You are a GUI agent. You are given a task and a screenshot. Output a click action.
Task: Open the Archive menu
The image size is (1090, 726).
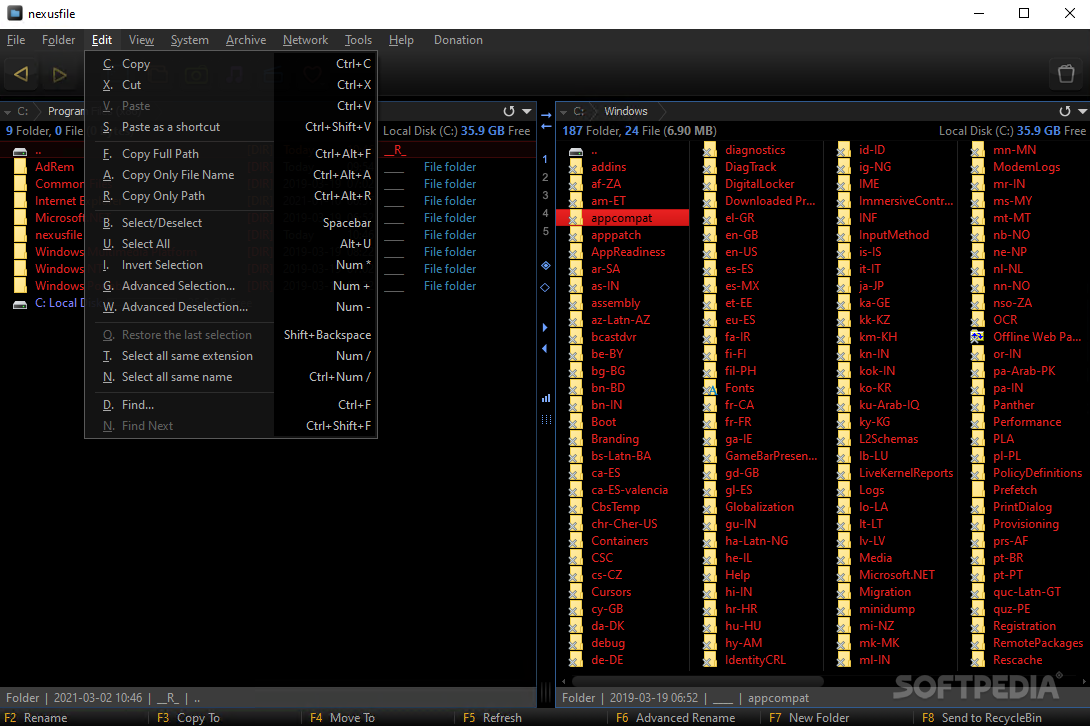click(245, 40)
